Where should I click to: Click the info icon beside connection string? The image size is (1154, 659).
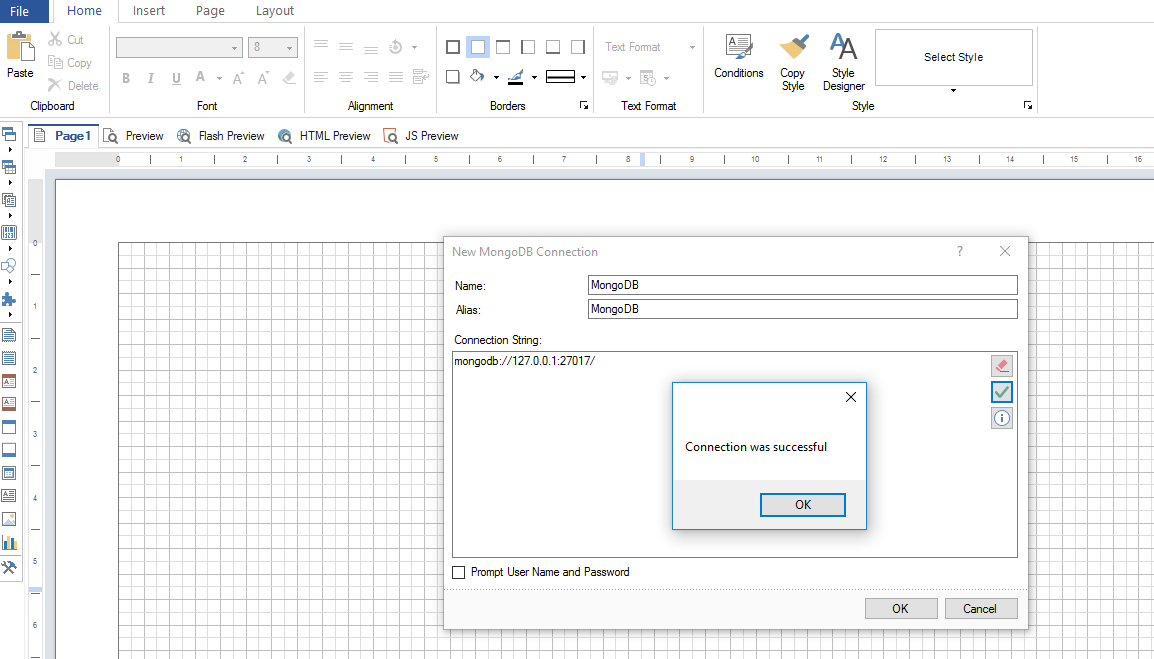(1002, 418)
